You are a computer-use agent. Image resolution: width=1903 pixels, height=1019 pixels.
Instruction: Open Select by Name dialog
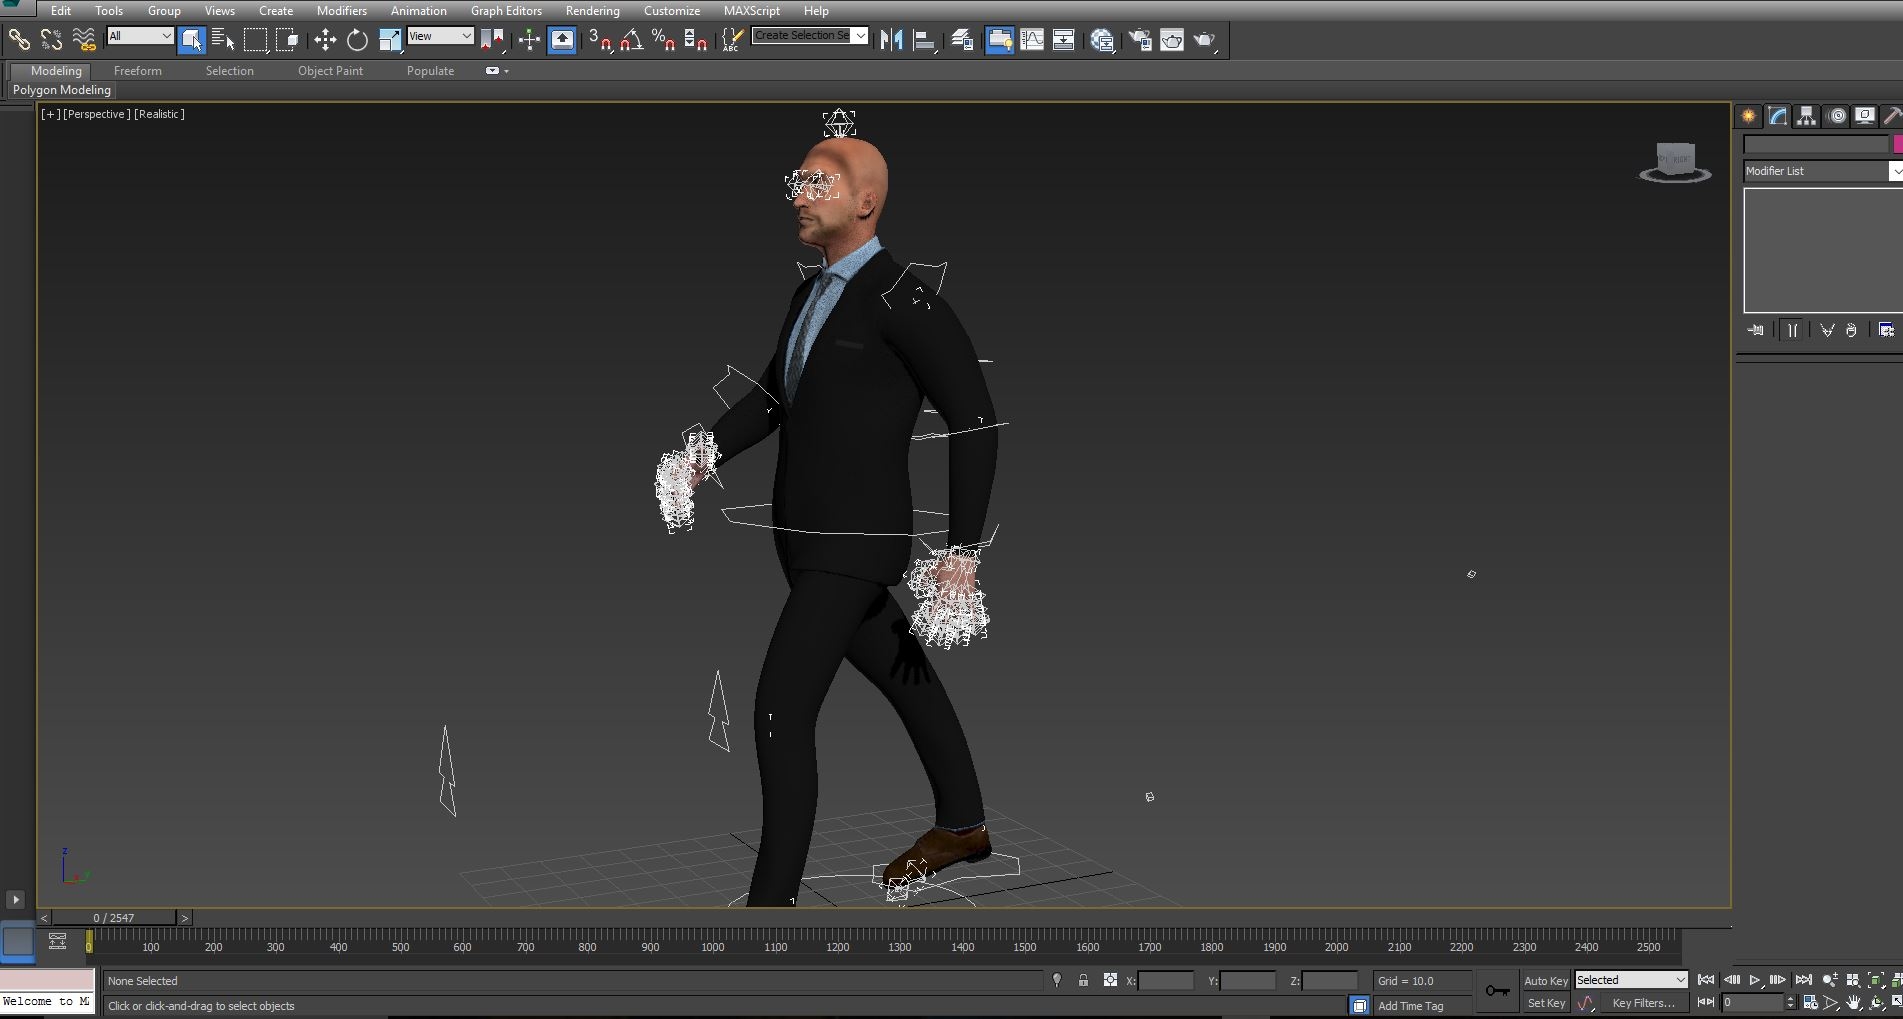[x=222, y=40]
